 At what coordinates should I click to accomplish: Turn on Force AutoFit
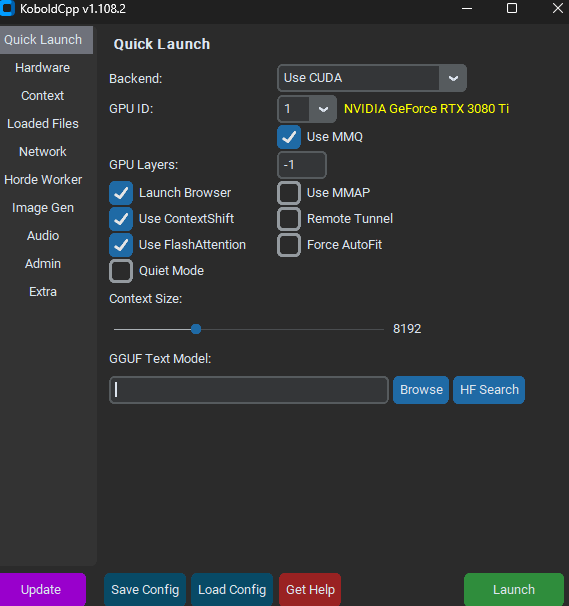[x=289, y=245]
